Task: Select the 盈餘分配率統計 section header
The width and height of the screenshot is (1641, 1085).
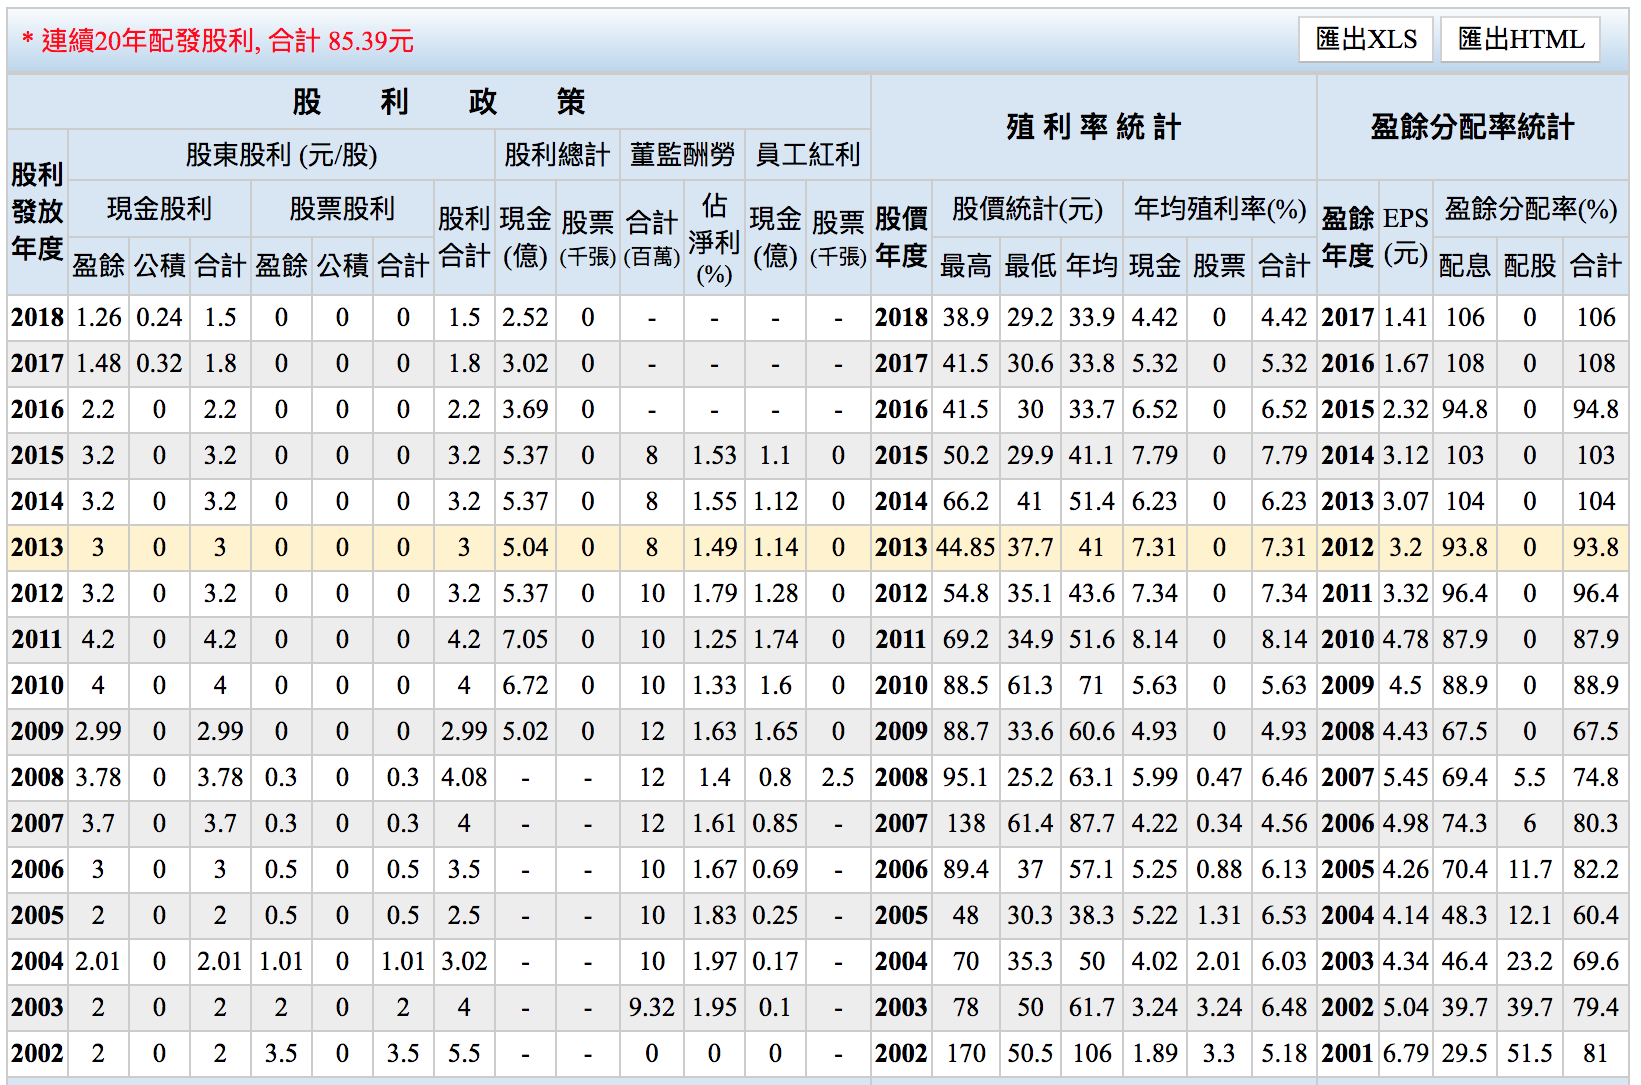Action: pyautogui.click(x=1472, y=127)
